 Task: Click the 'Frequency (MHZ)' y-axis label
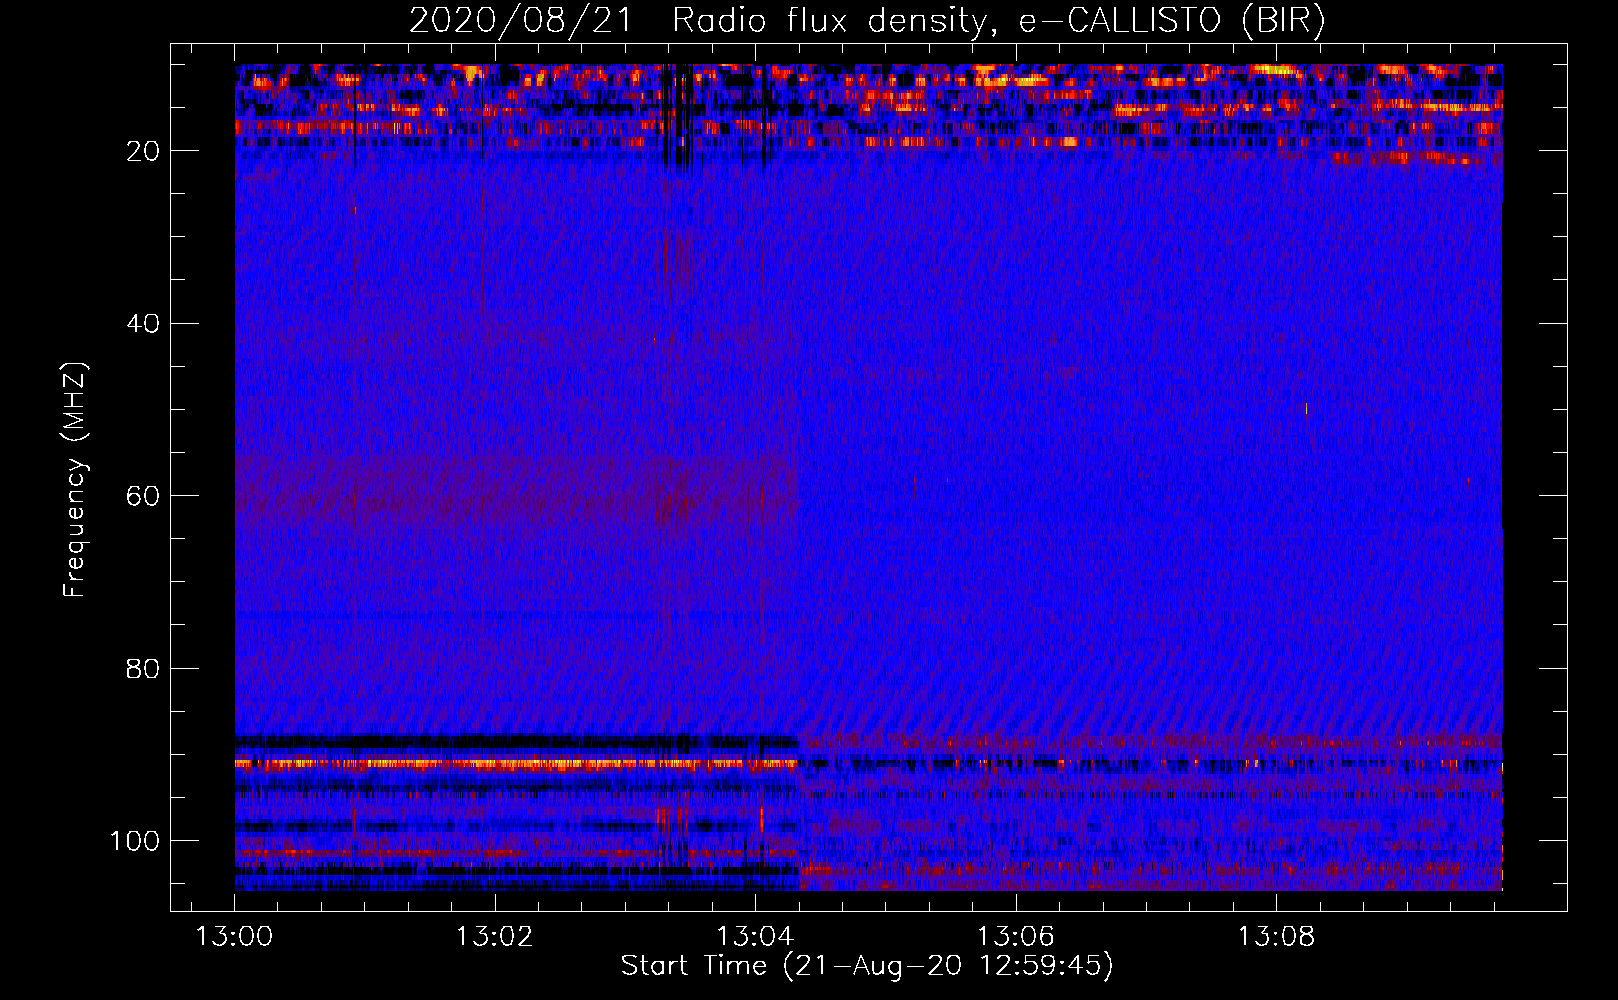click(x=75, y=479)
